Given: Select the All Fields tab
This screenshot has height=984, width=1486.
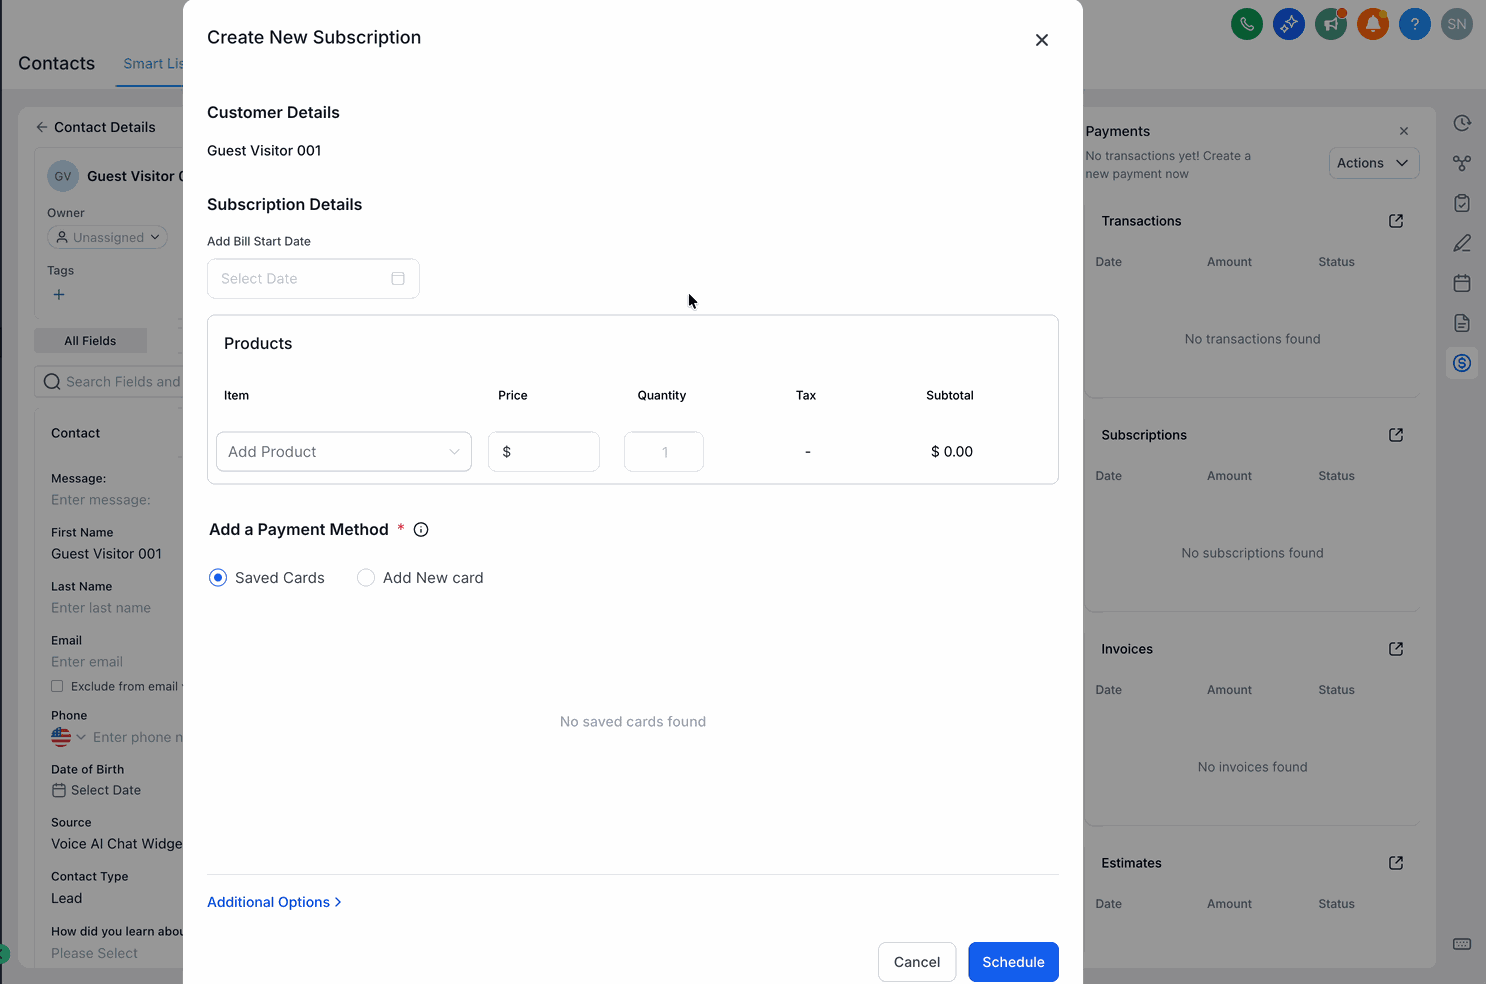Looking at the screenshot, I should (x=90, y=341).
